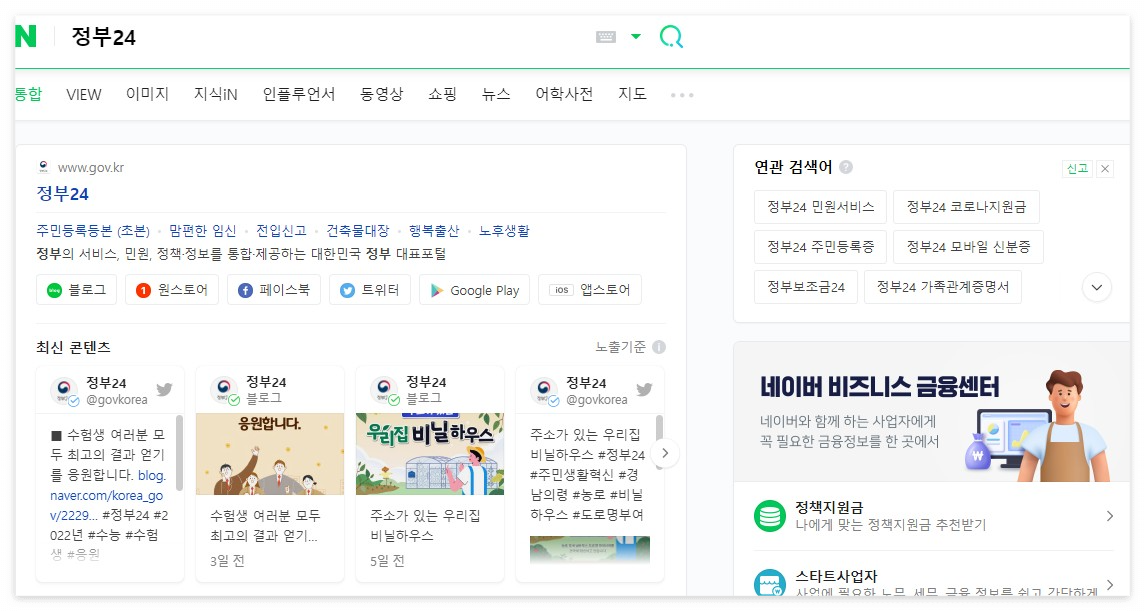
Task: Close the 연관 검색어 panel with the X
Action: (x=1104, y=169)
